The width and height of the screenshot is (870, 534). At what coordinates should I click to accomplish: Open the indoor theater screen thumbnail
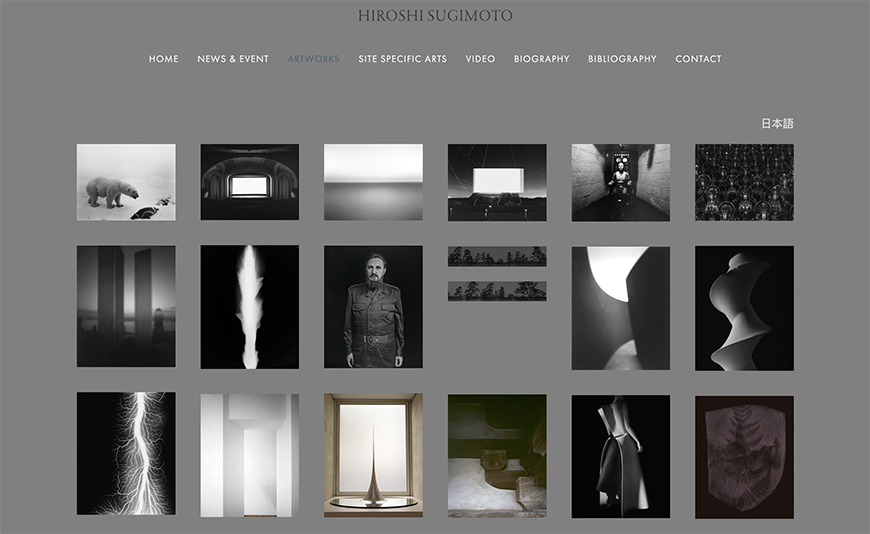point(250,182)
